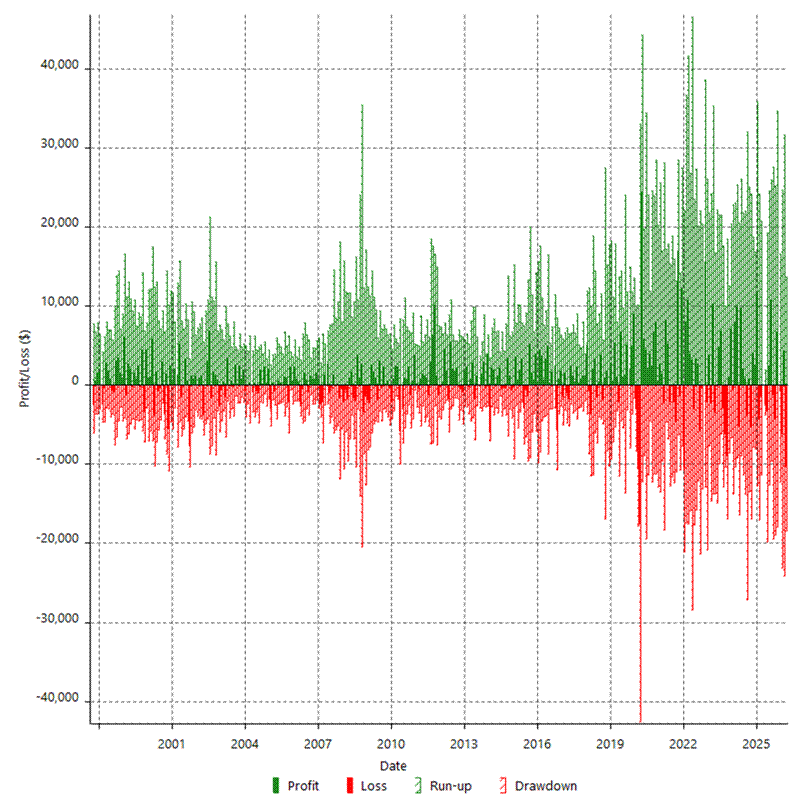Click the hatched green Run-up legend icon

coord(418,786)
